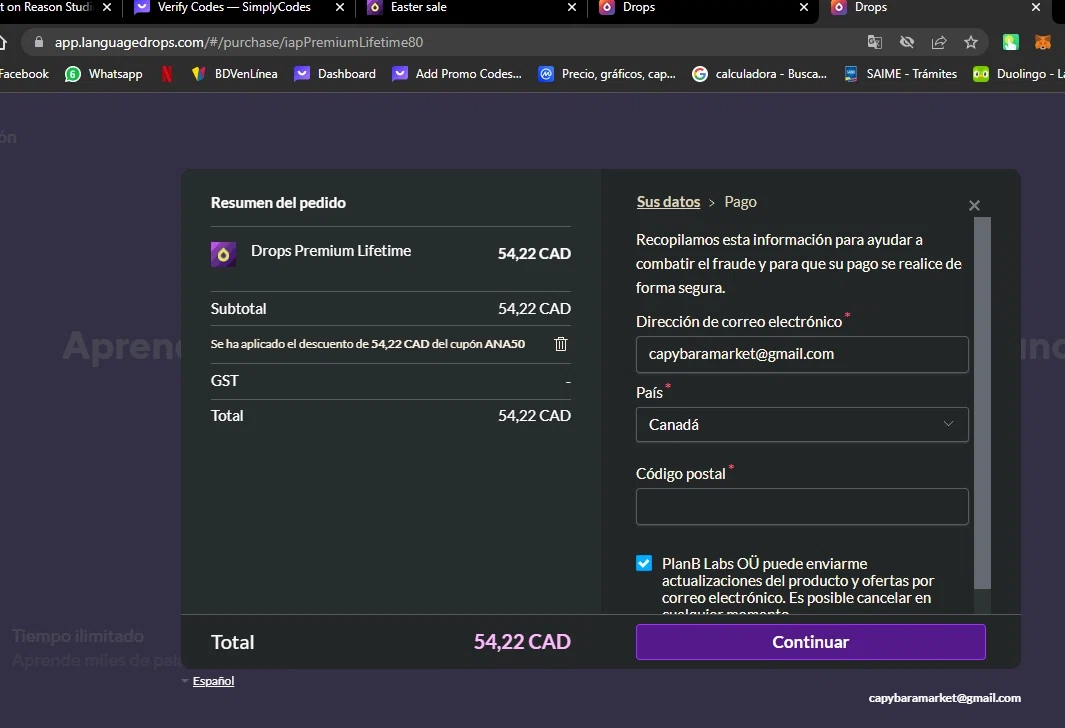Image resolution: width=1065 pixels, height=728 pixels.
Task: Switch to the first Drops tab
Action: click(638, 7)
